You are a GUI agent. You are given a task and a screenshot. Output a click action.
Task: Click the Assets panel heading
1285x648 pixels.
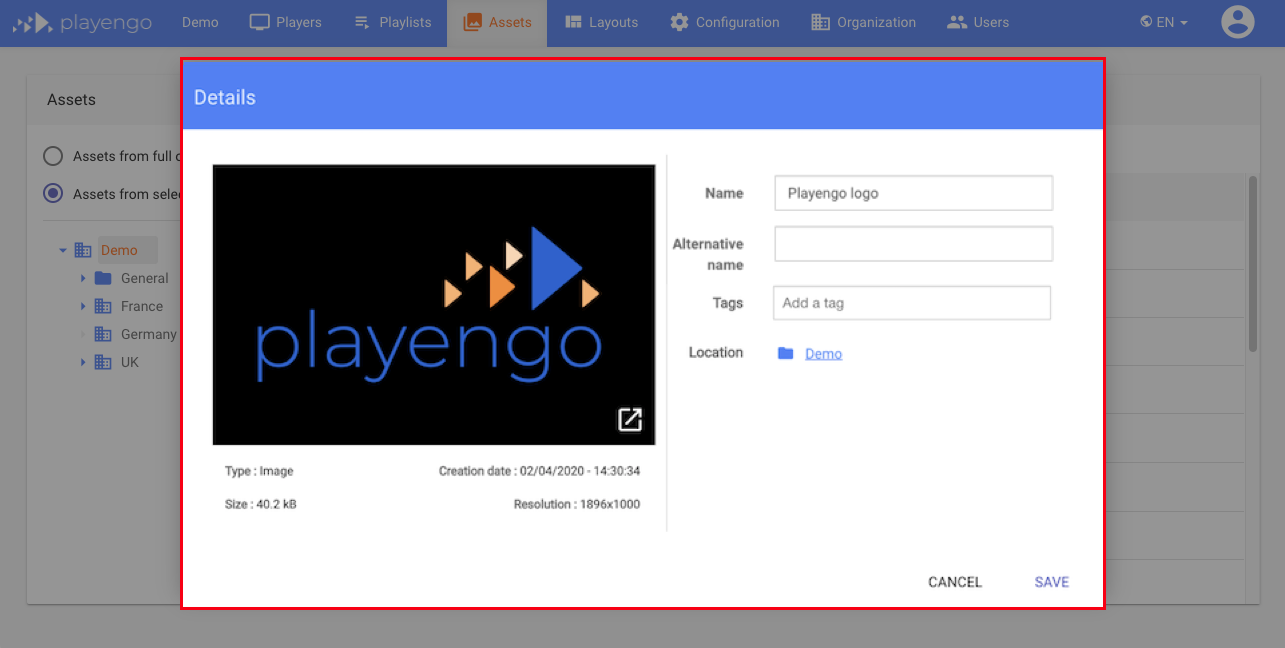coord(72,100)
